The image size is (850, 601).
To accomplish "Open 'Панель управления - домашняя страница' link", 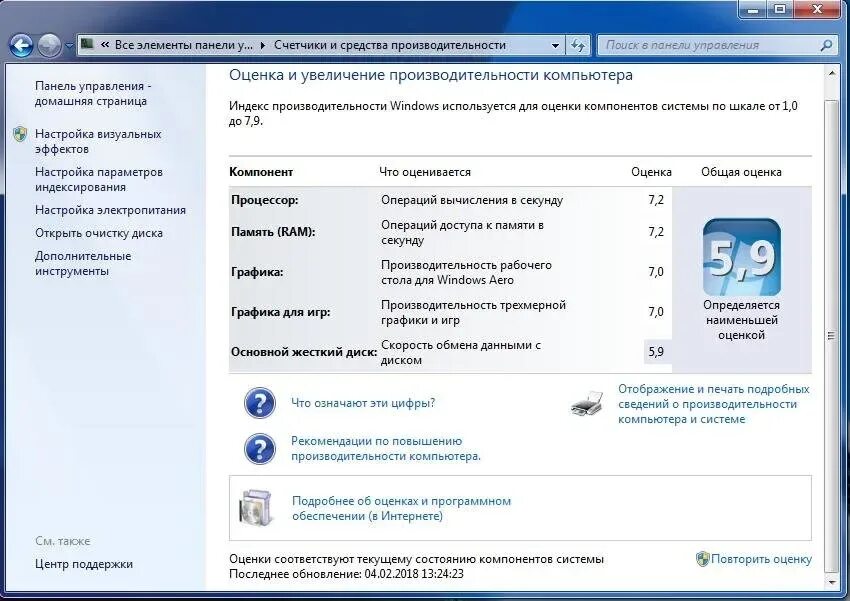I will coord(93,94).
